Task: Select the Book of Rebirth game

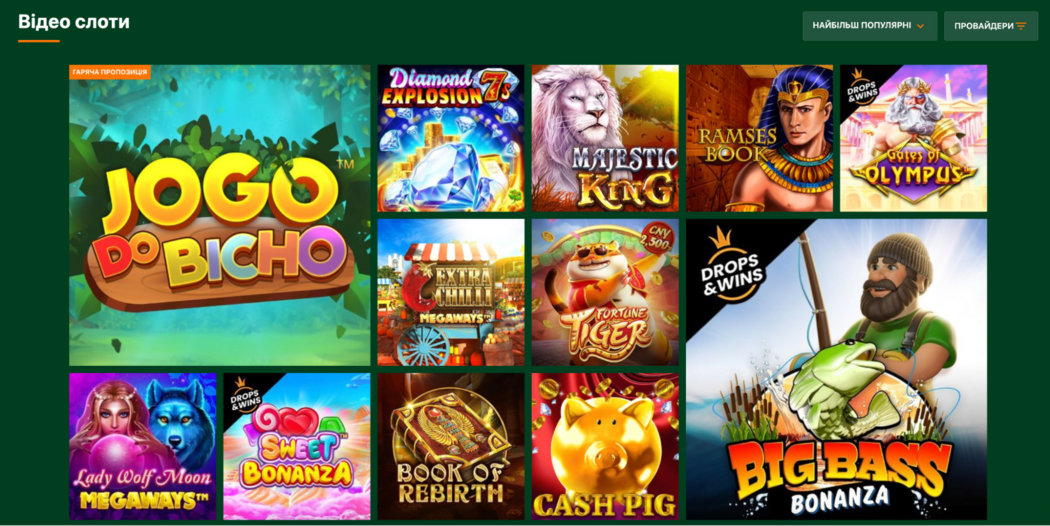Action: pos(451,446)
